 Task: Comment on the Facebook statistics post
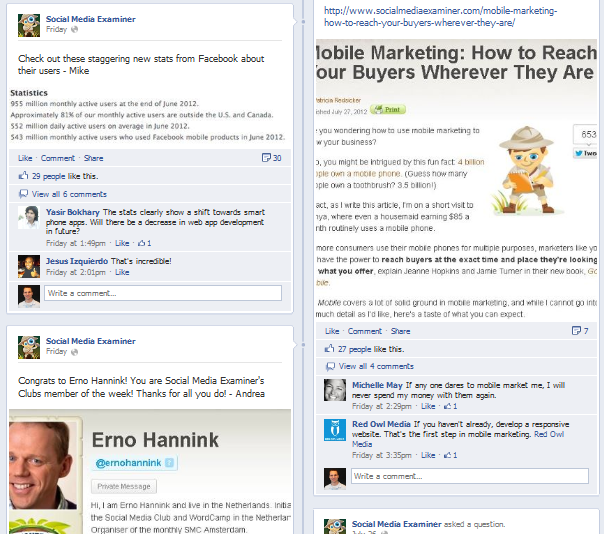[x=58, y=158]
